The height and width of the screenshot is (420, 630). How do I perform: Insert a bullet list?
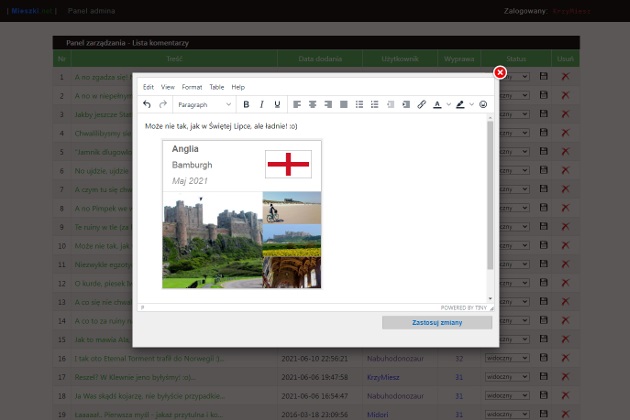[x=358, y=104]
